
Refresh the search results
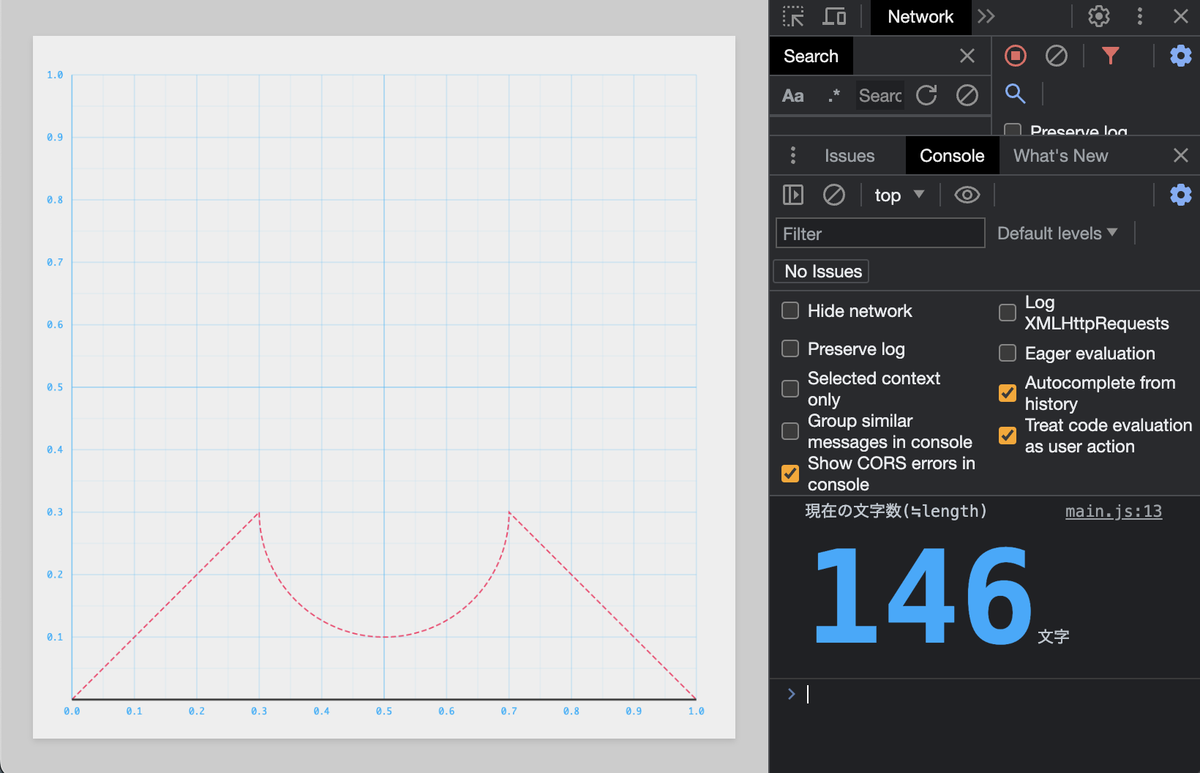(x=927, y=95)
